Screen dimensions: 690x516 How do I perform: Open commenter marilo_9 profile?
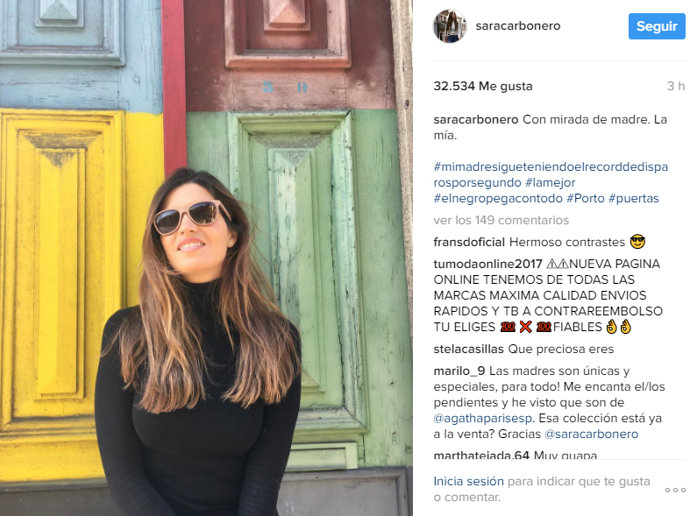459,371
